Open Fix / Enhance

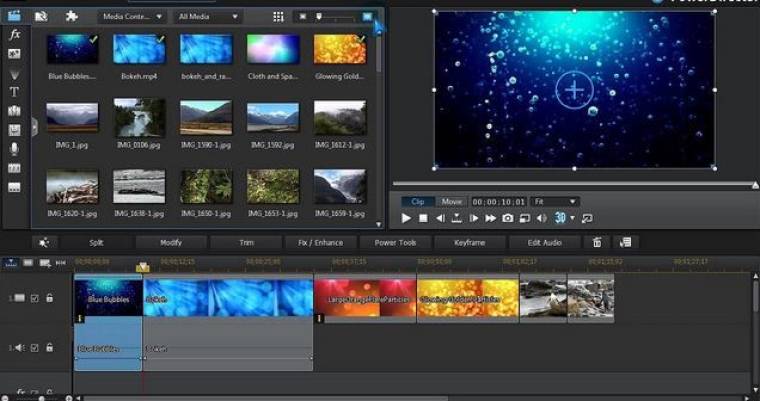320,242
